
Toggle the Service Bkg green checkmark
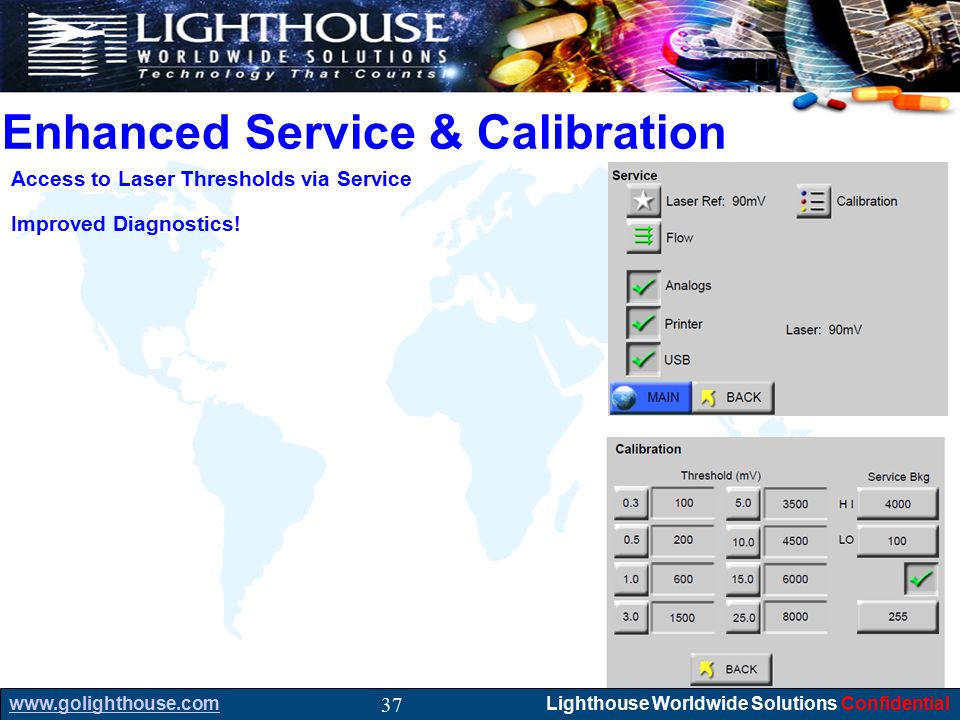[x=921, y=579]
